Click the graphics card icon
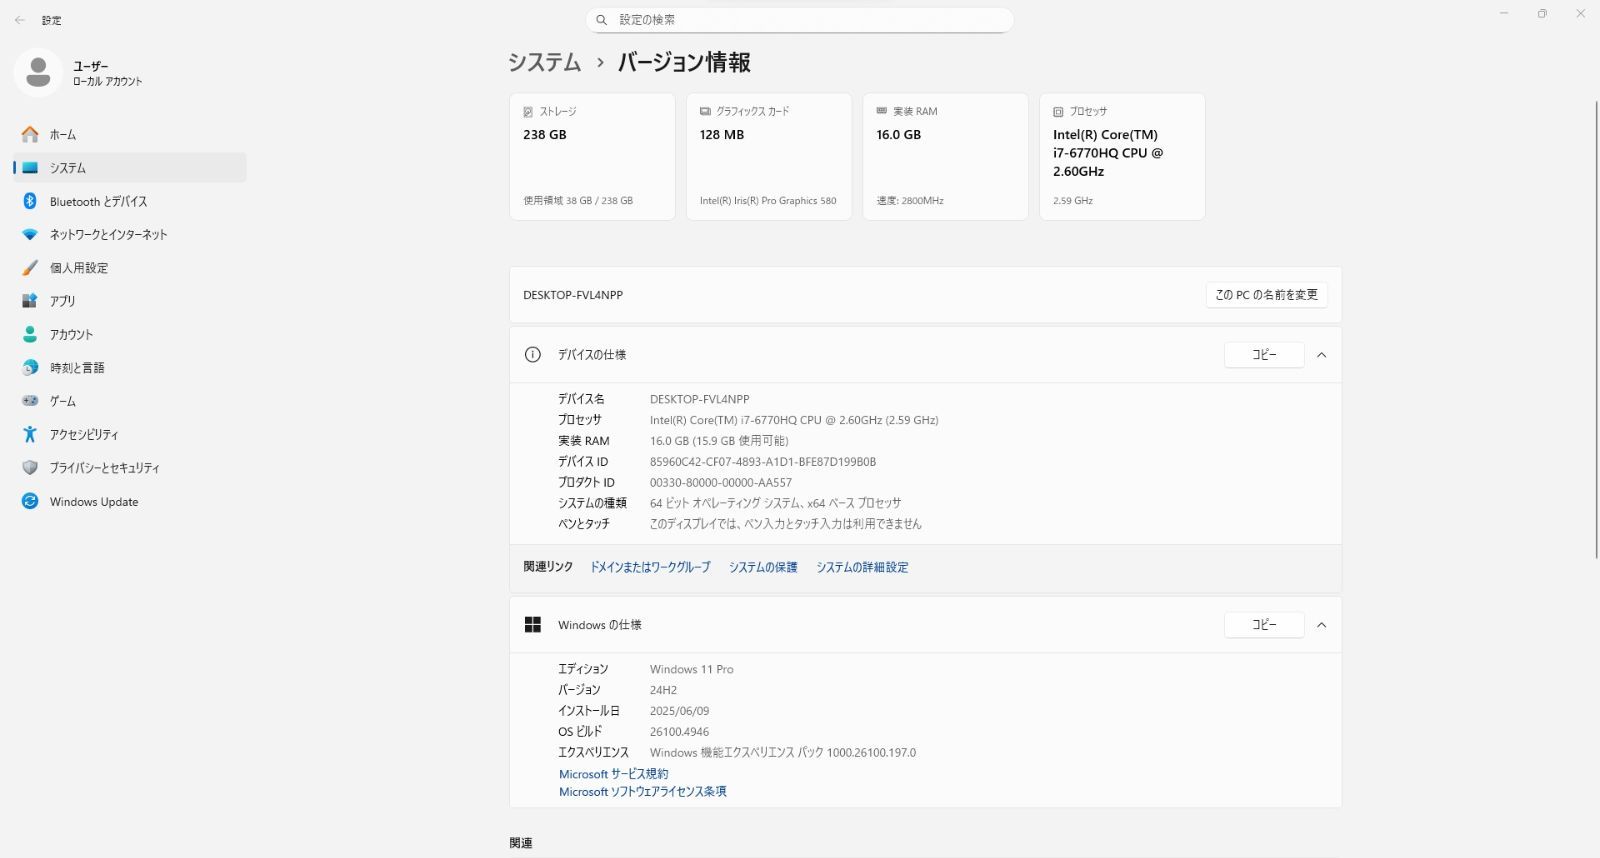The width and height of the screenshot is (1600, 858). 705,111
